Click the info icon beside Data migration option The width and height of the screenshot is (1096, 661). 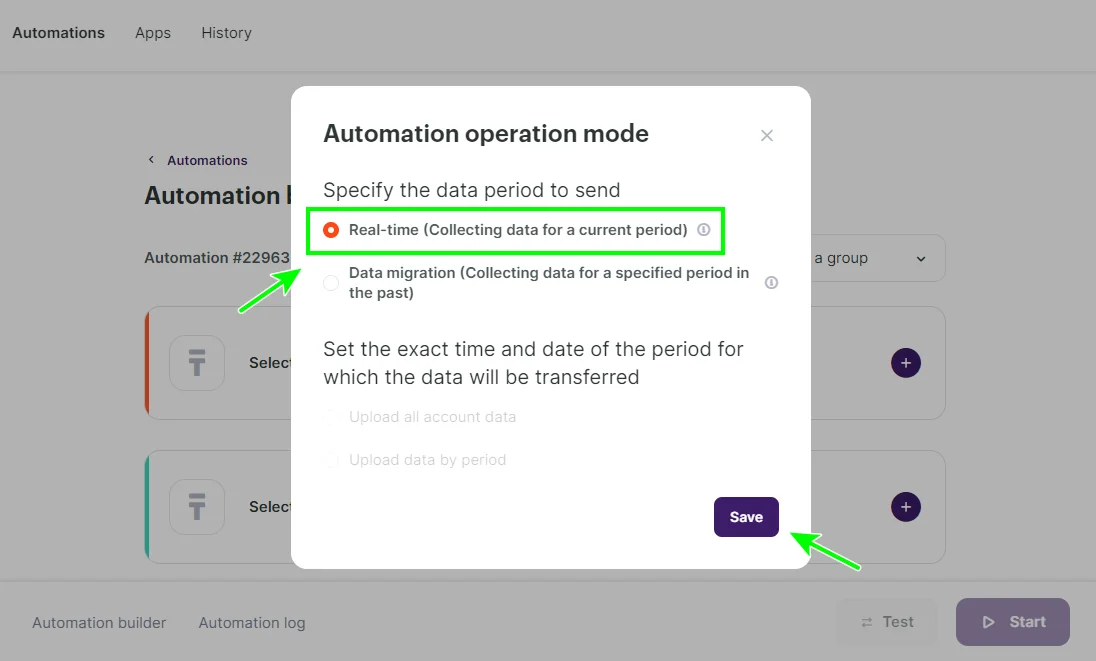click(771, 283)
